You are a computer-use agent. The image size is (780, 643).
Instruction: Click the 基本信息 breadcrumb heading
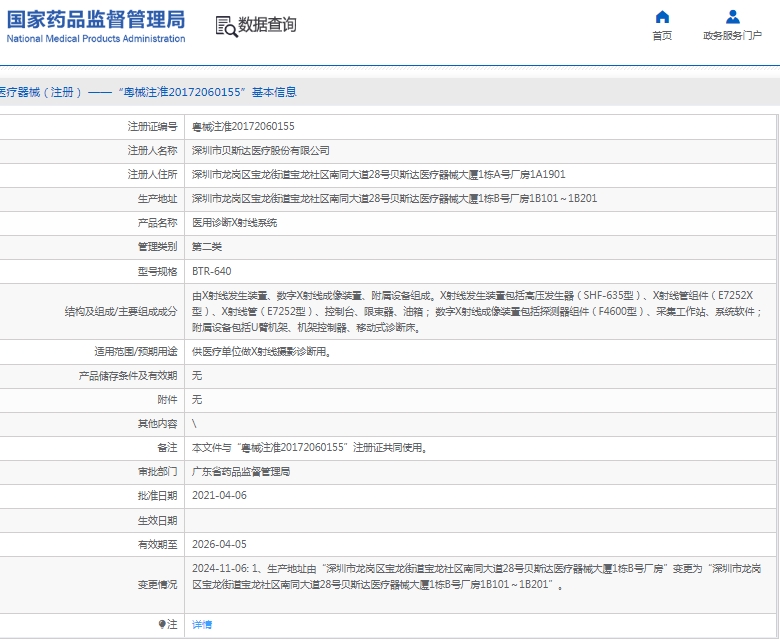[274, 92]
